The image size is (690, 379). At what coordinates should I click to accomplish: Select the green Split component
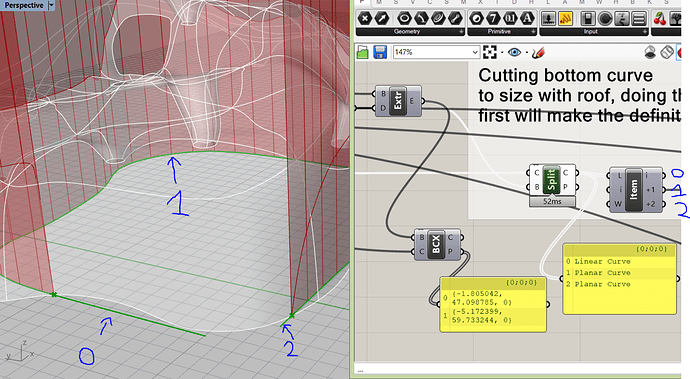pyautogui.click(x=552, y=180)
